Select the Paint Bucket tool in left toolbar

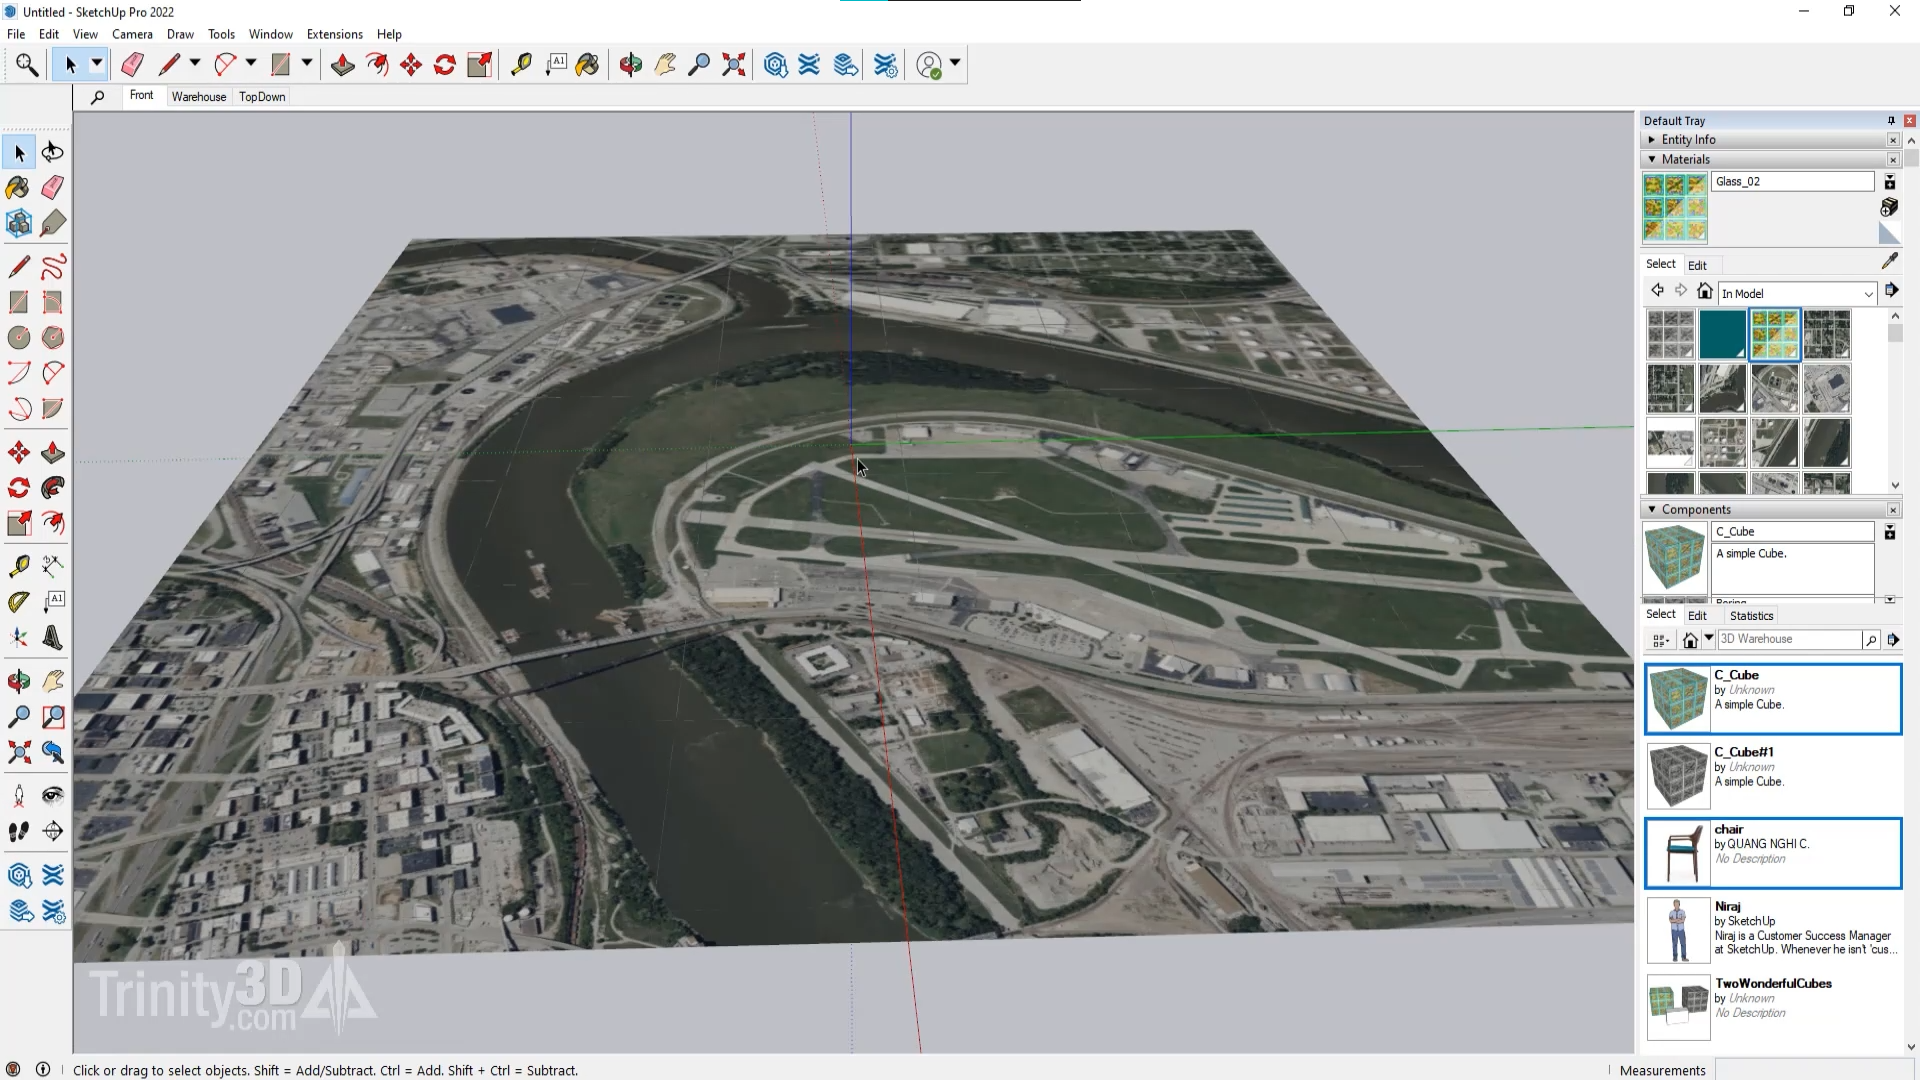click(18, 188)
